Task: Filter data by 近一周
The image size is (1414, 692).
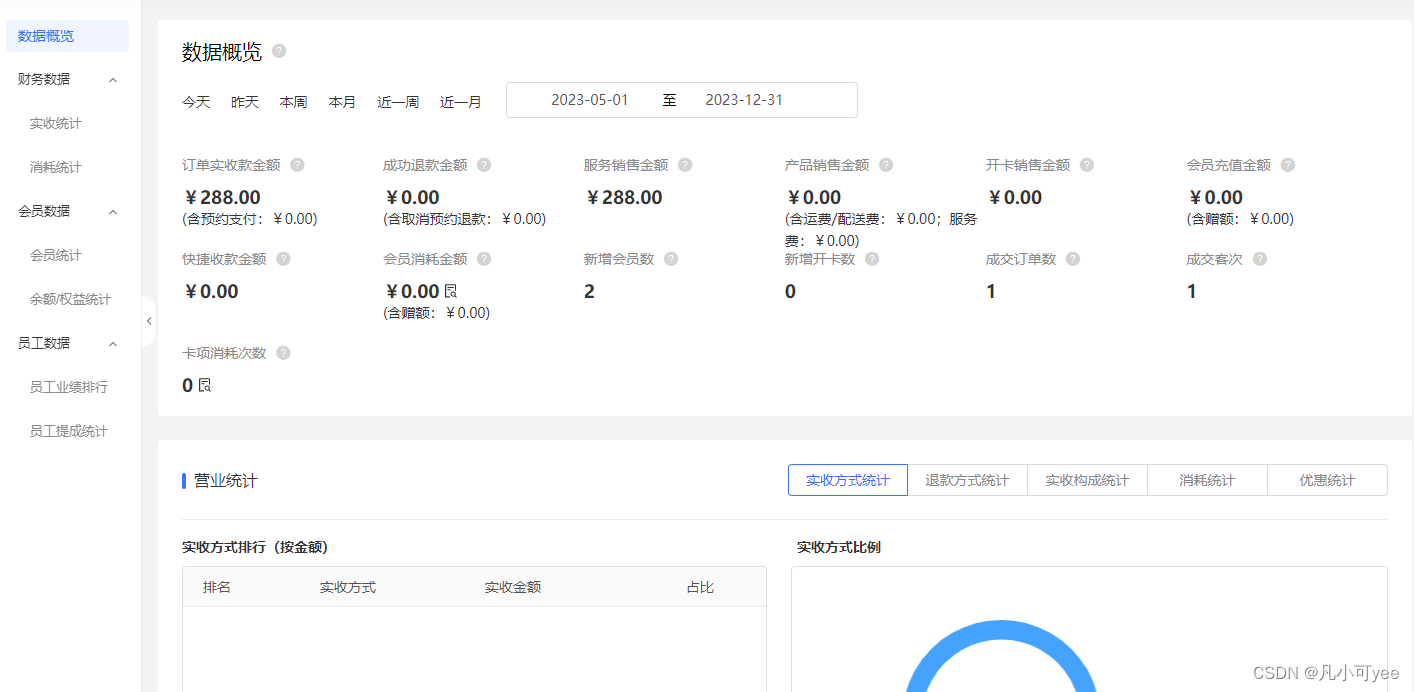Action: 398,102
